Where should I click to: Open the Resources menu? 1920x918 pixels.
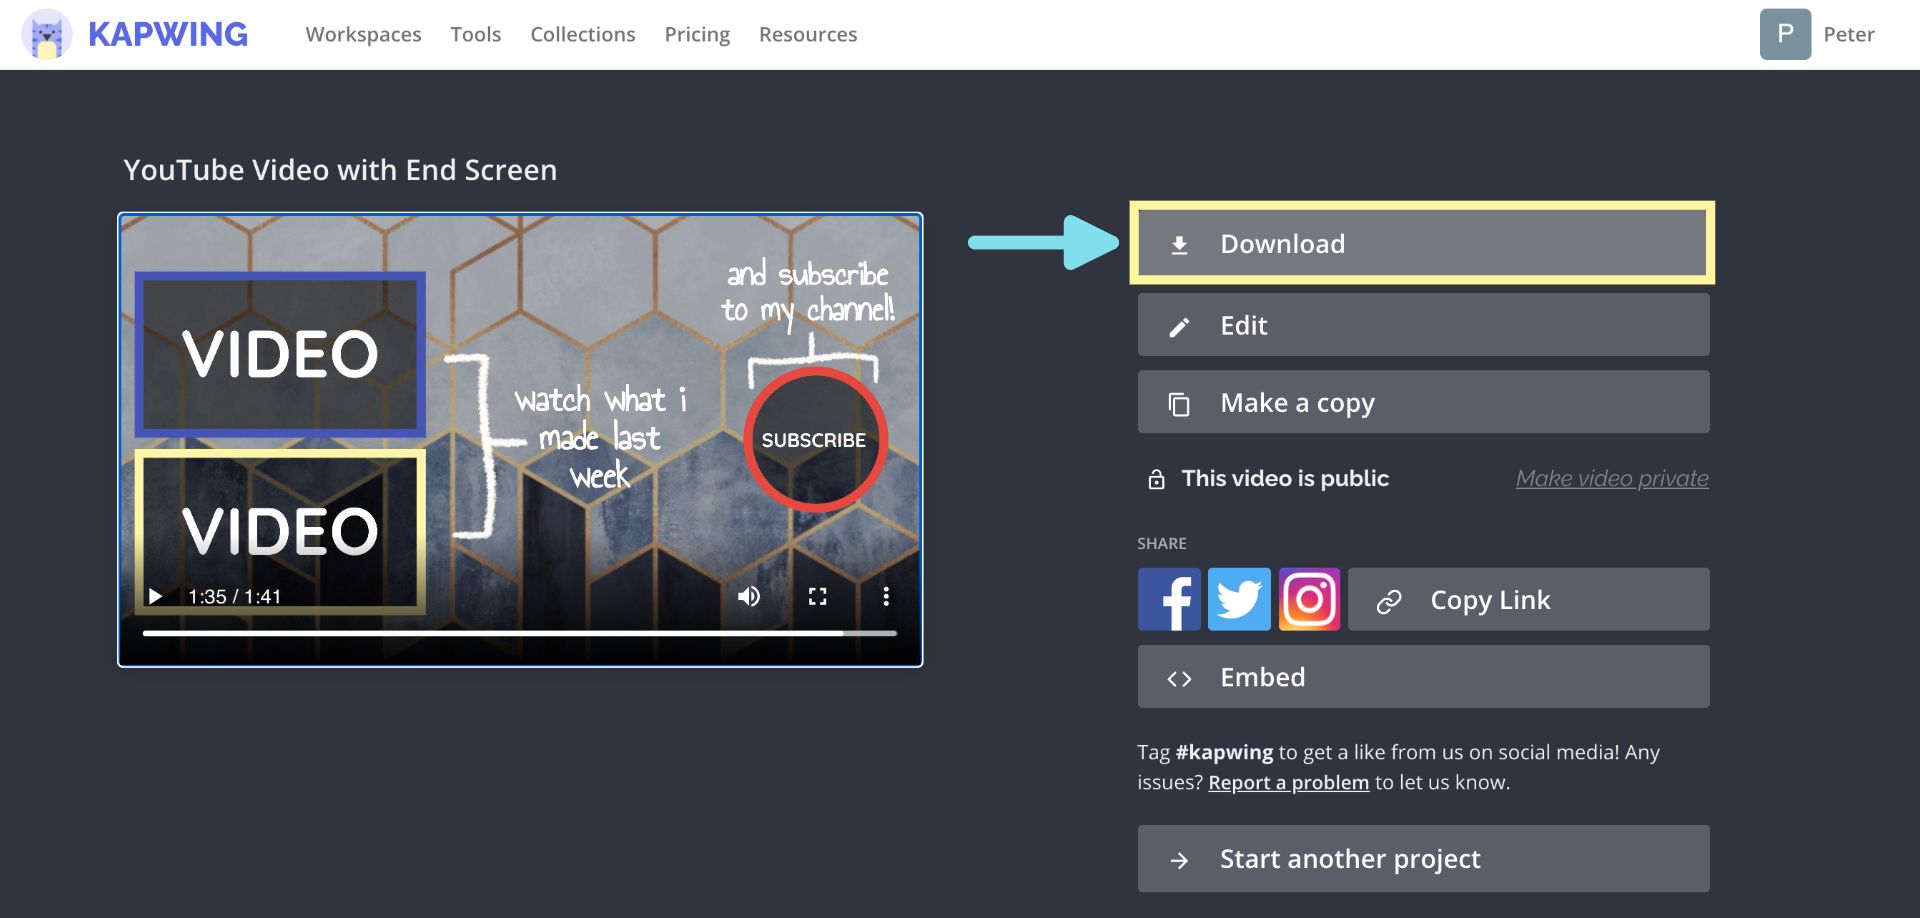coord(807,35)
